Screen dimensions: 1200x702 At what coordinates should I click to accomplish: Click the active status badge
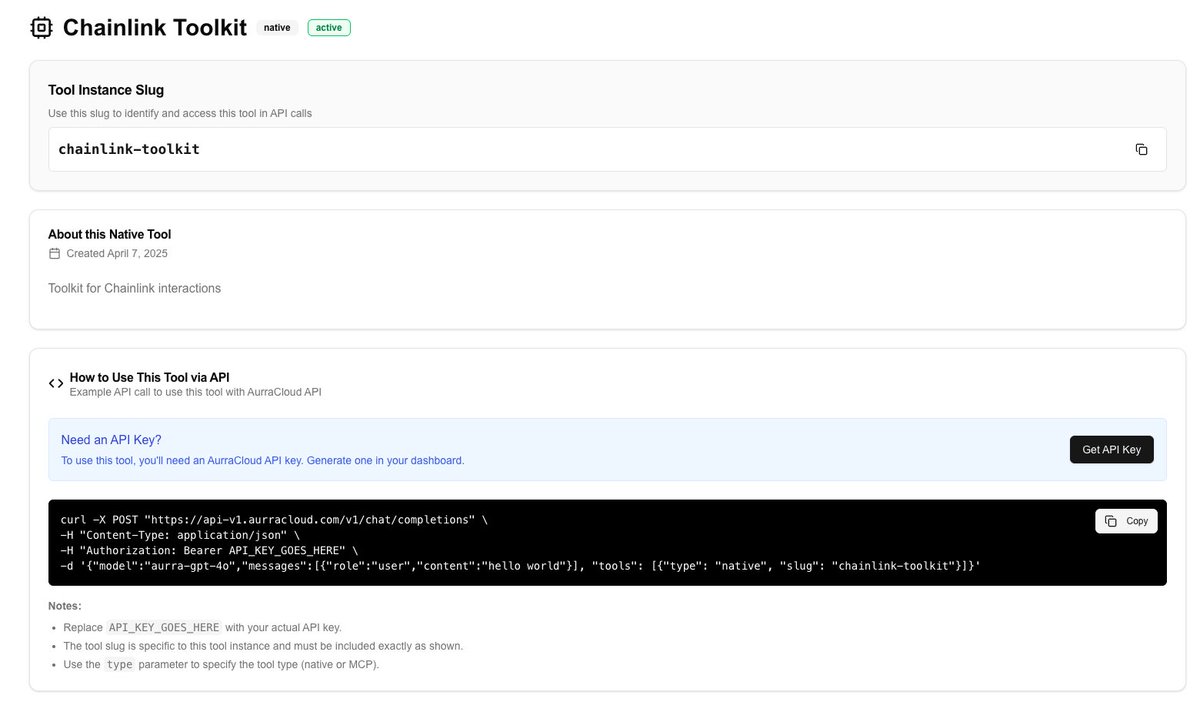329,28
